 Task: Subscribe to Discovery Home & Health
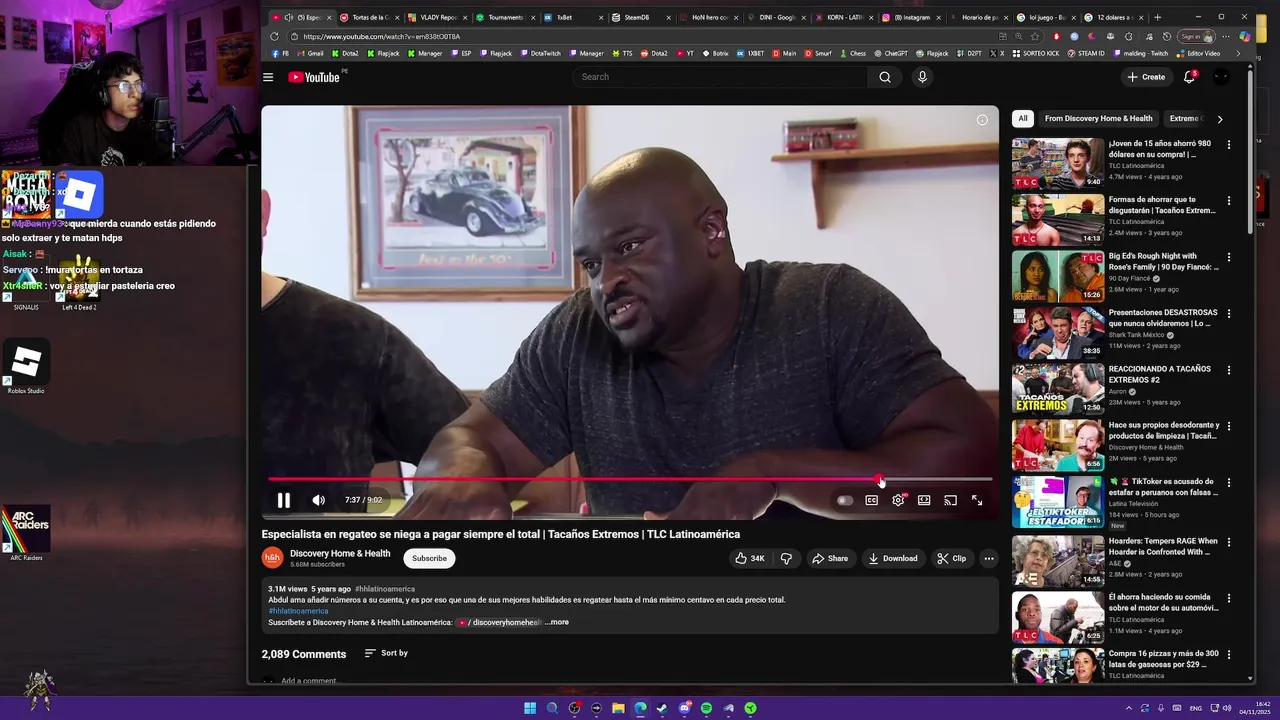[x=430, y=558]
